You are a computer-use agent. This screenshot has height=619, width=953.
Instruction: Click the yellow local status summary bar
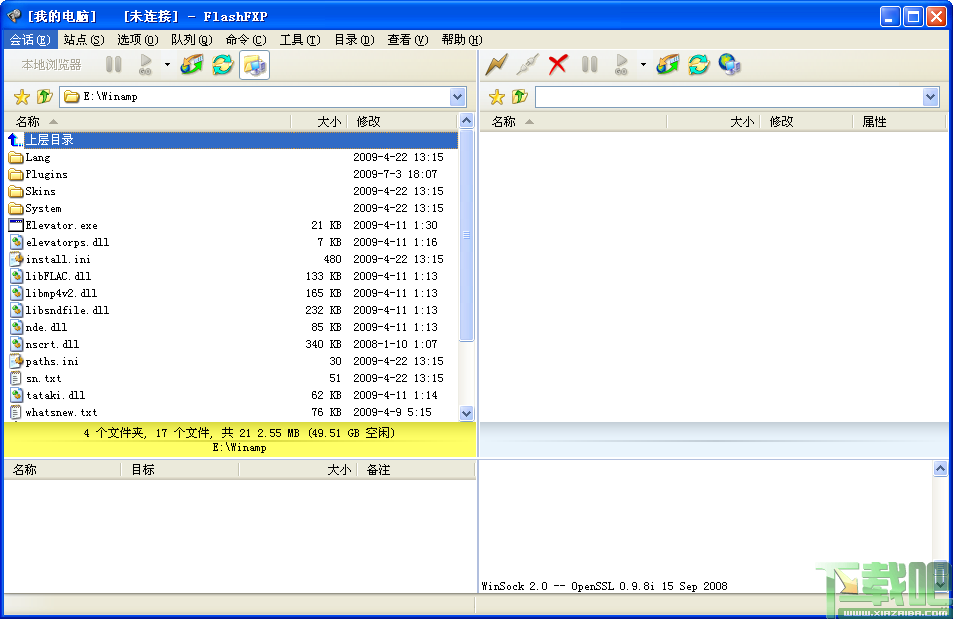click(x=240, y=440)
